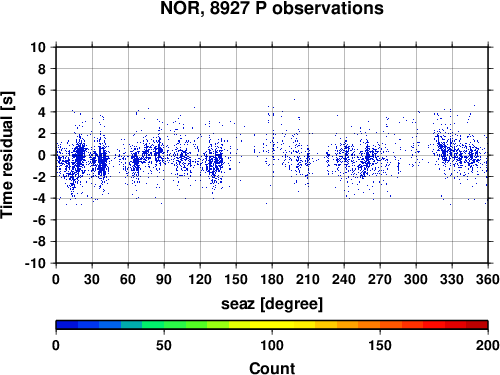Click the Count colorbar label
The height and width of the screenshot is (375, 500).
coord(272,368)
